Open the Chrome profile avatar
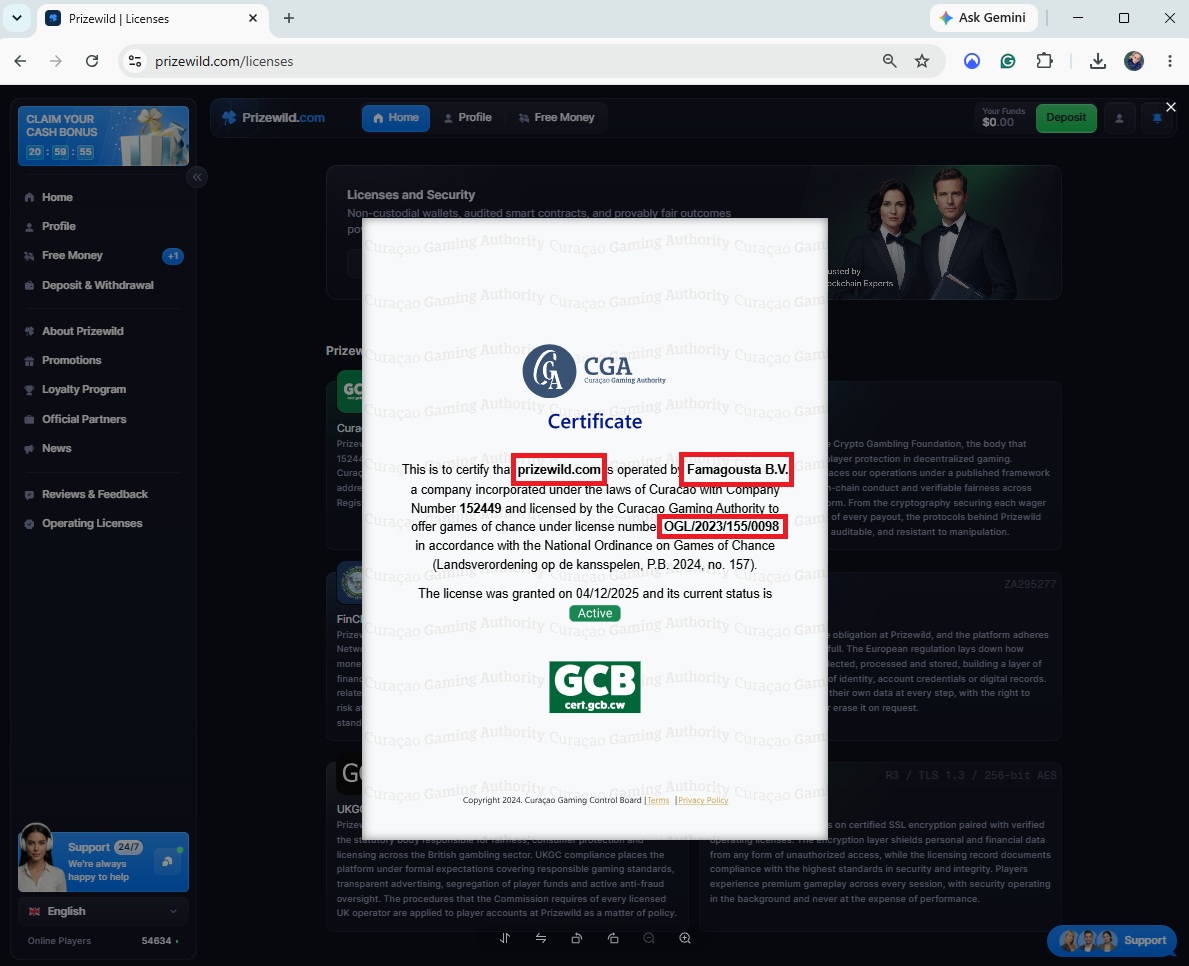1189x966 pixels. coord(1134,61)
